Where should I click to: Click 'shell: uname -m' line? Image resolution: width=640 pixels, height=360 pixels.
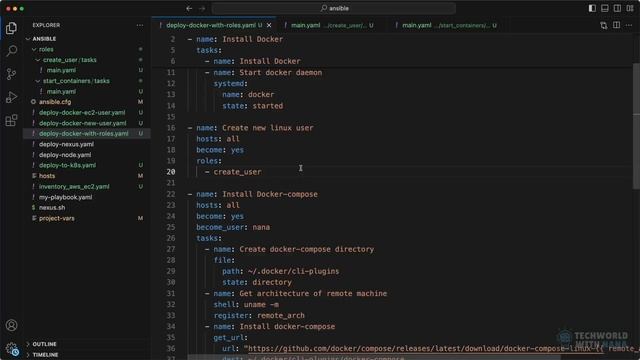[x=246, y=304]
